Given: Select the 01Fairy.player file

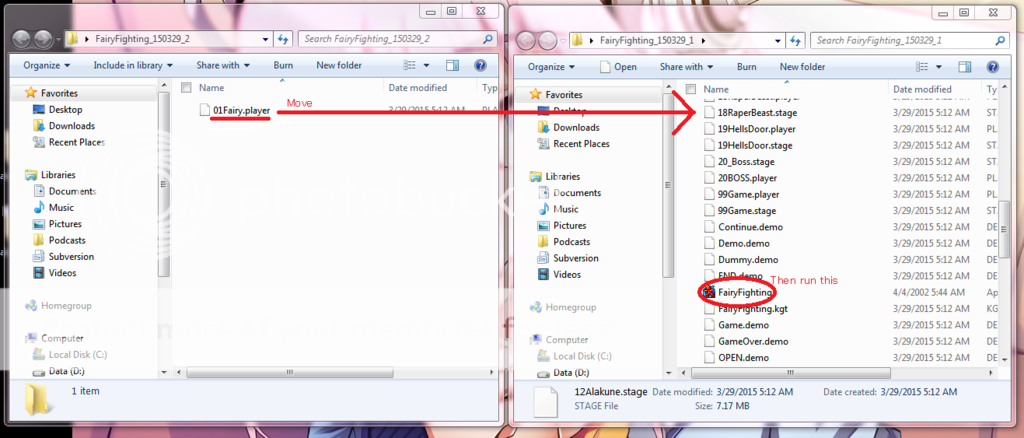Looking at the screenshot, I should tap(240, 110).
